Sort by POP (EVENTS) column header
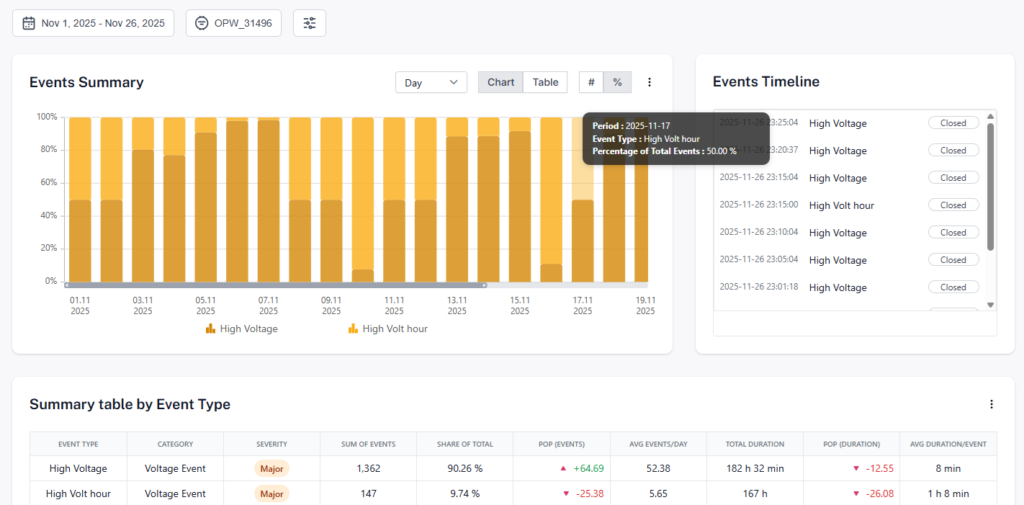The height and width of the screenshot is (505, 1024). tap(562, 444)
